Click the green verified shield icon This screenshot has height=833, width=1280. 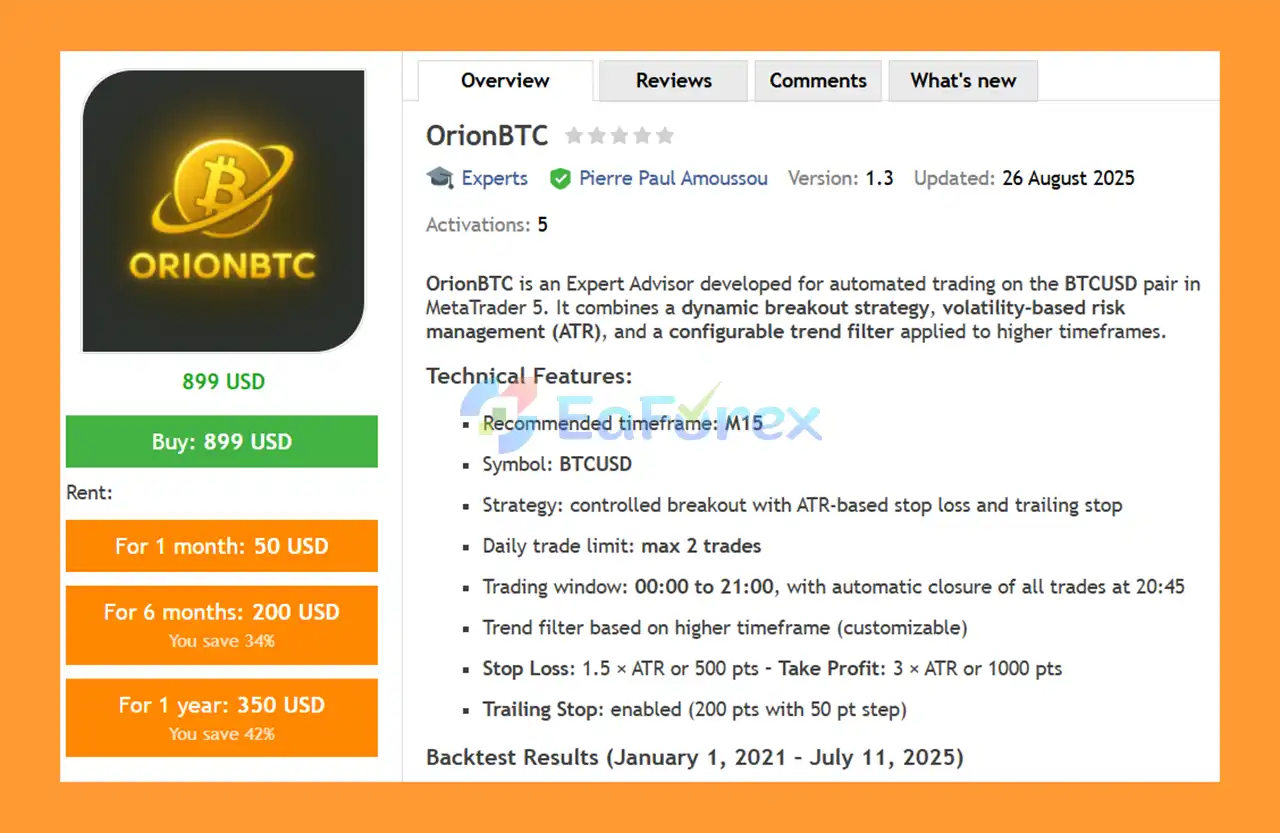pyautogui.click(x=560, y=179)
